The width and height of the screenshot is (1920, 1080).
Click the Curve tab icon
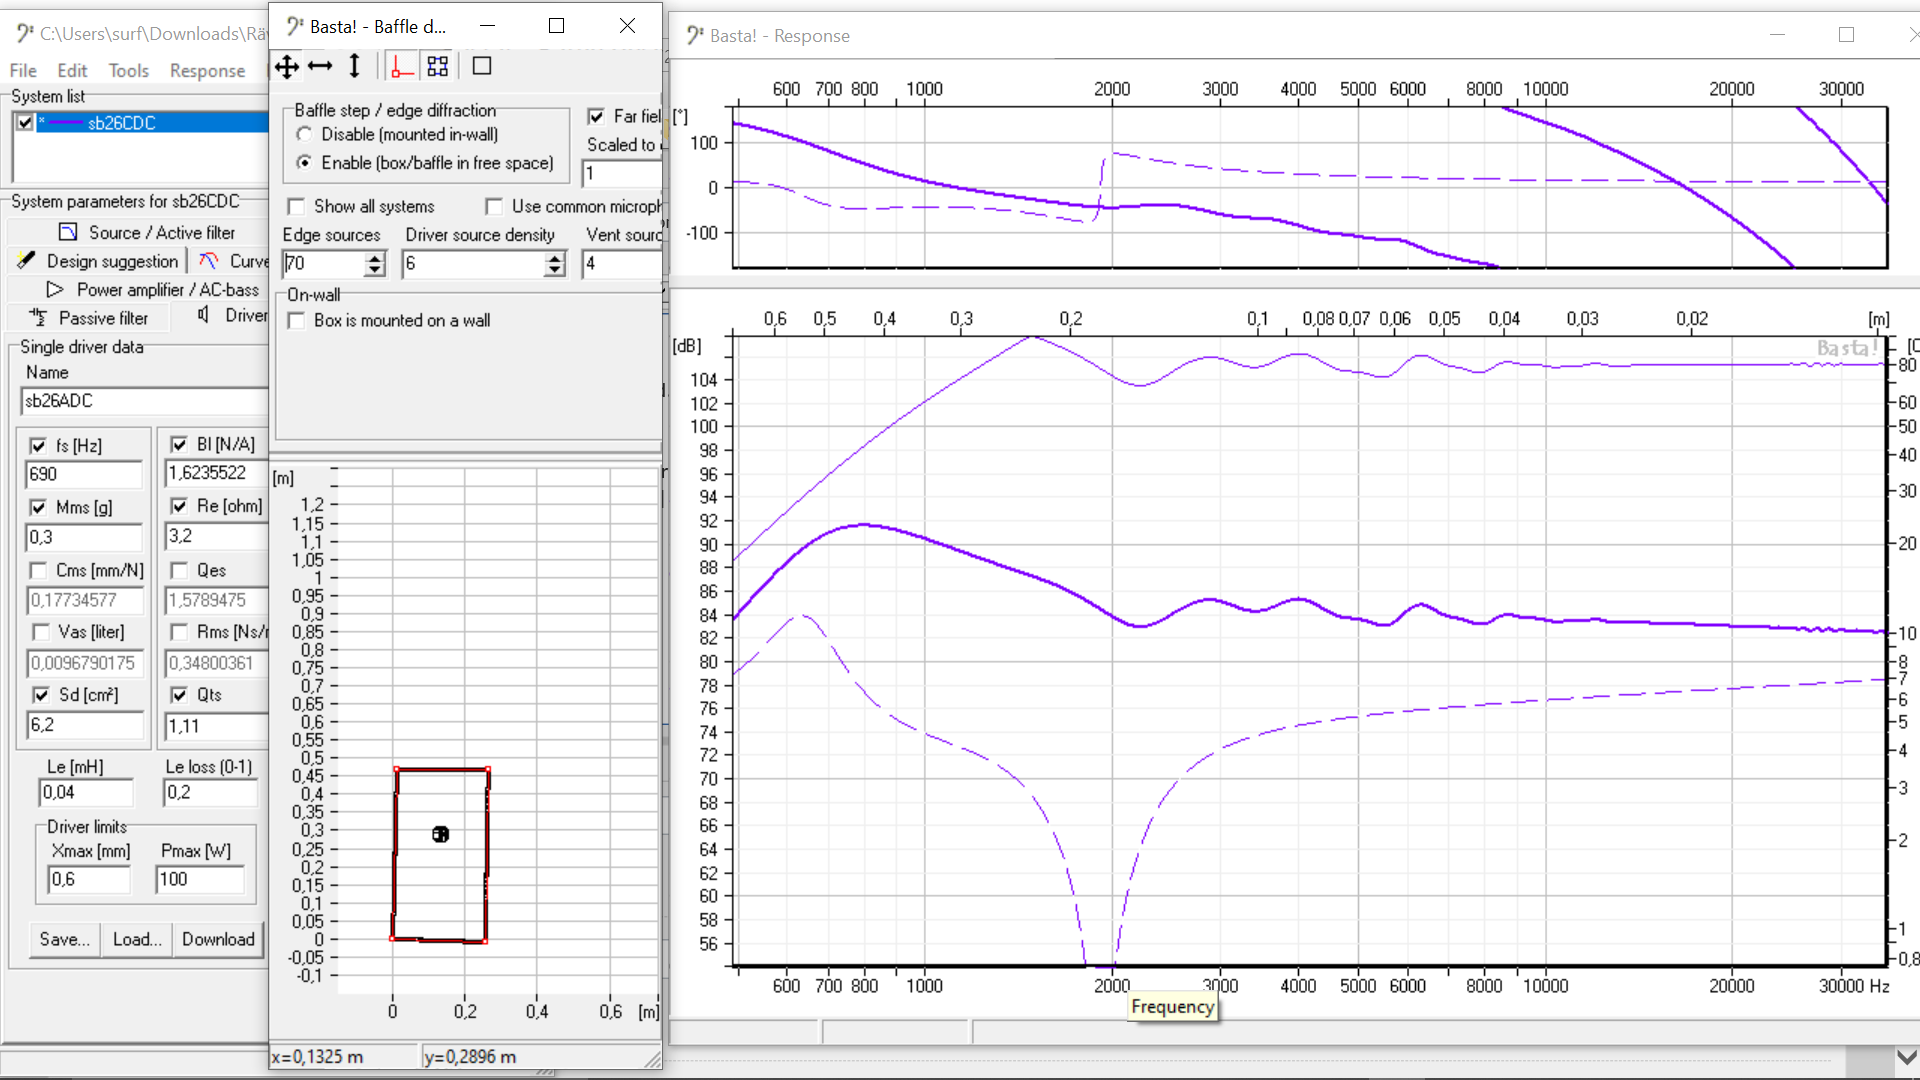[208, 261]
